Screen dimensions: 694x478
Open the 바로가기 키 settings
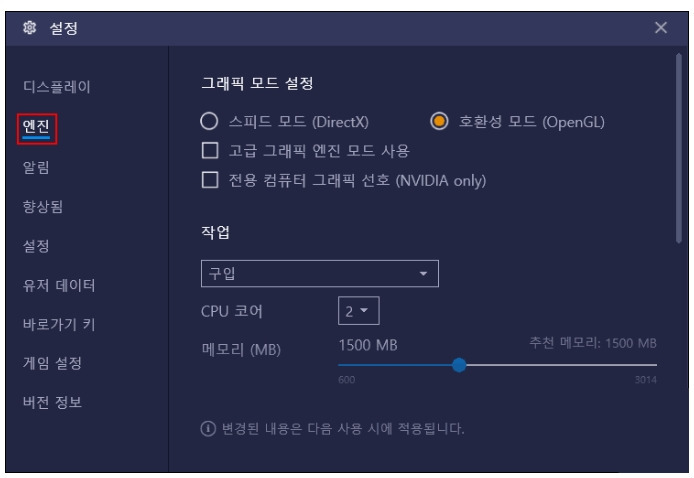[59, 324]
